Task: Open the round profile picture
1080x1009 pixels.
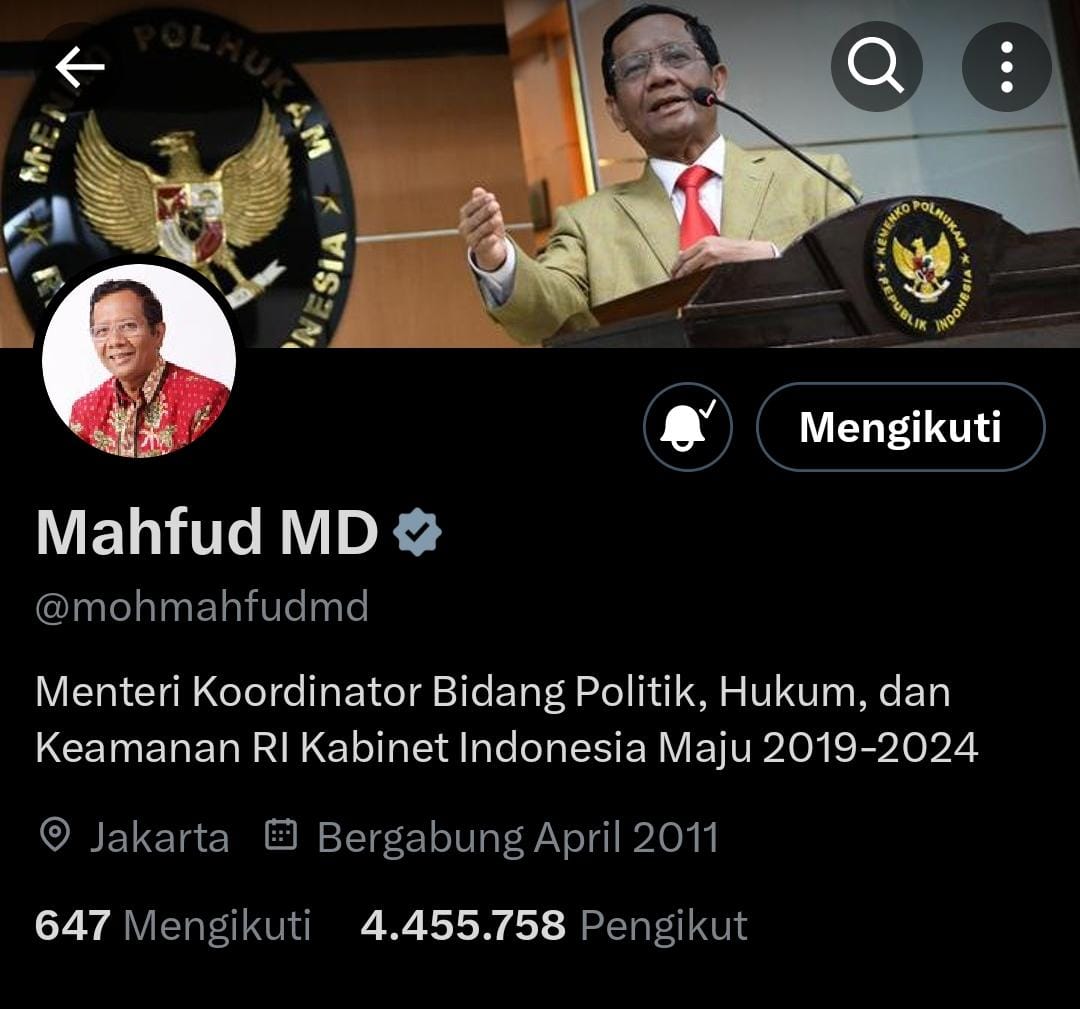Action: [x=139, y=360]
